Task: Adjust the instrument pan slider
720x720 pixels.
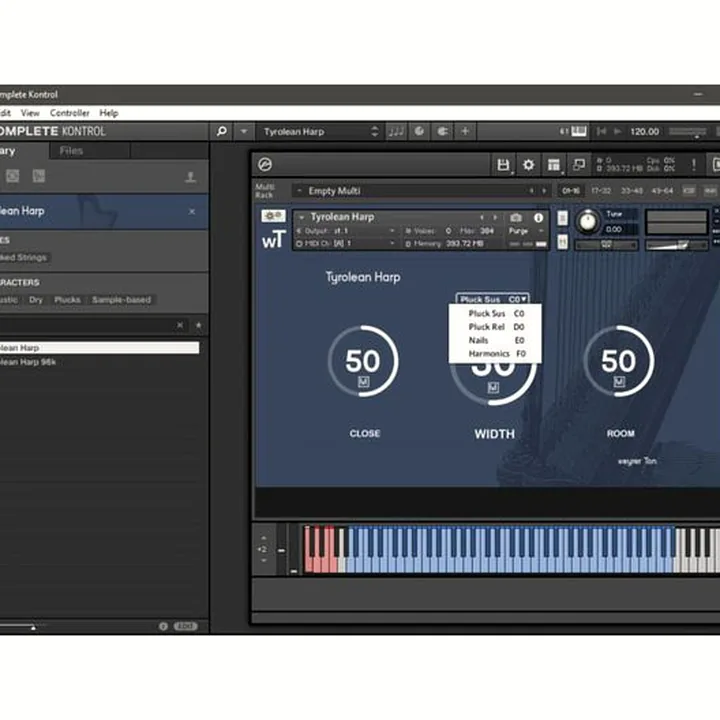Action: (606, 245)
